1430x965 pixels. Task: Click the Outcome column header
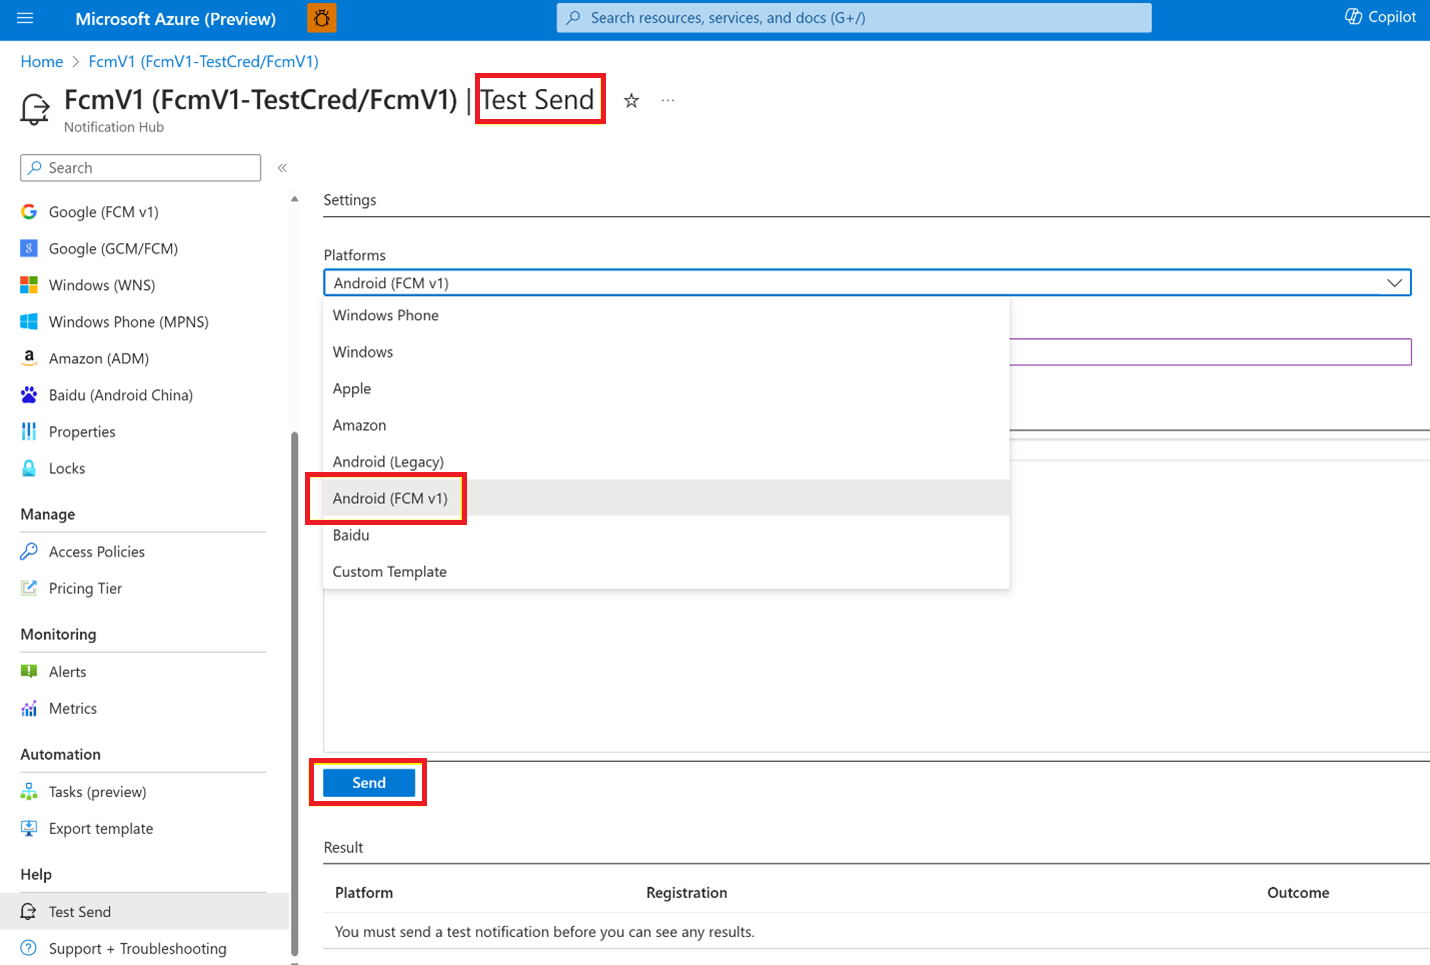[x=1298, y=893]
